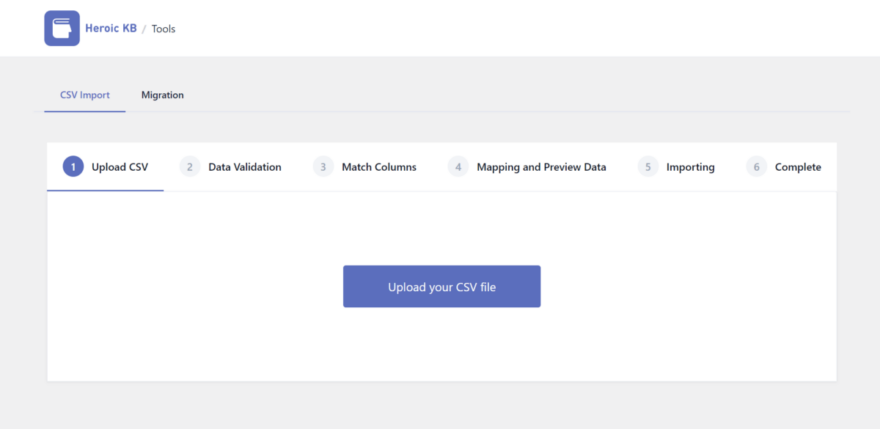Click the step 2 number circle
The width and height of the screenshot is (880, 429).
(x=190, y=167)
